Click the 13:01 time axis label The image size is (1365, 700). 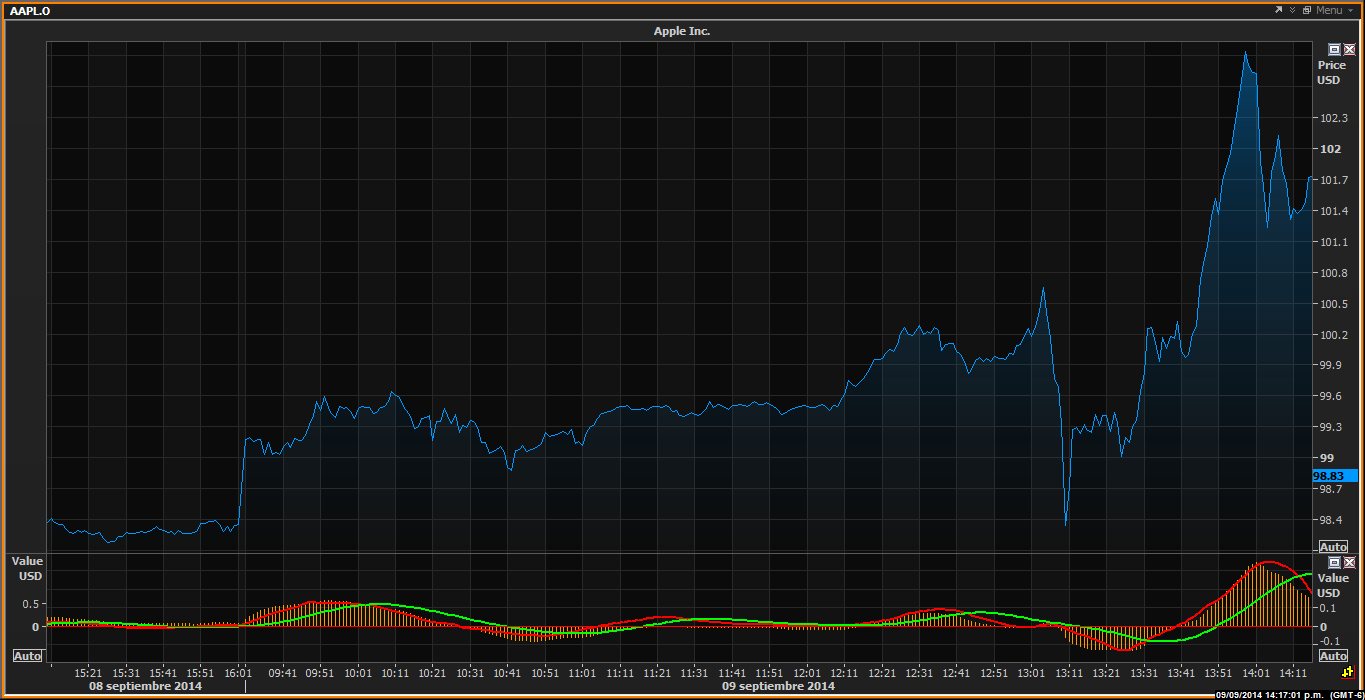pyautogui.click(x=1031, y=673)
